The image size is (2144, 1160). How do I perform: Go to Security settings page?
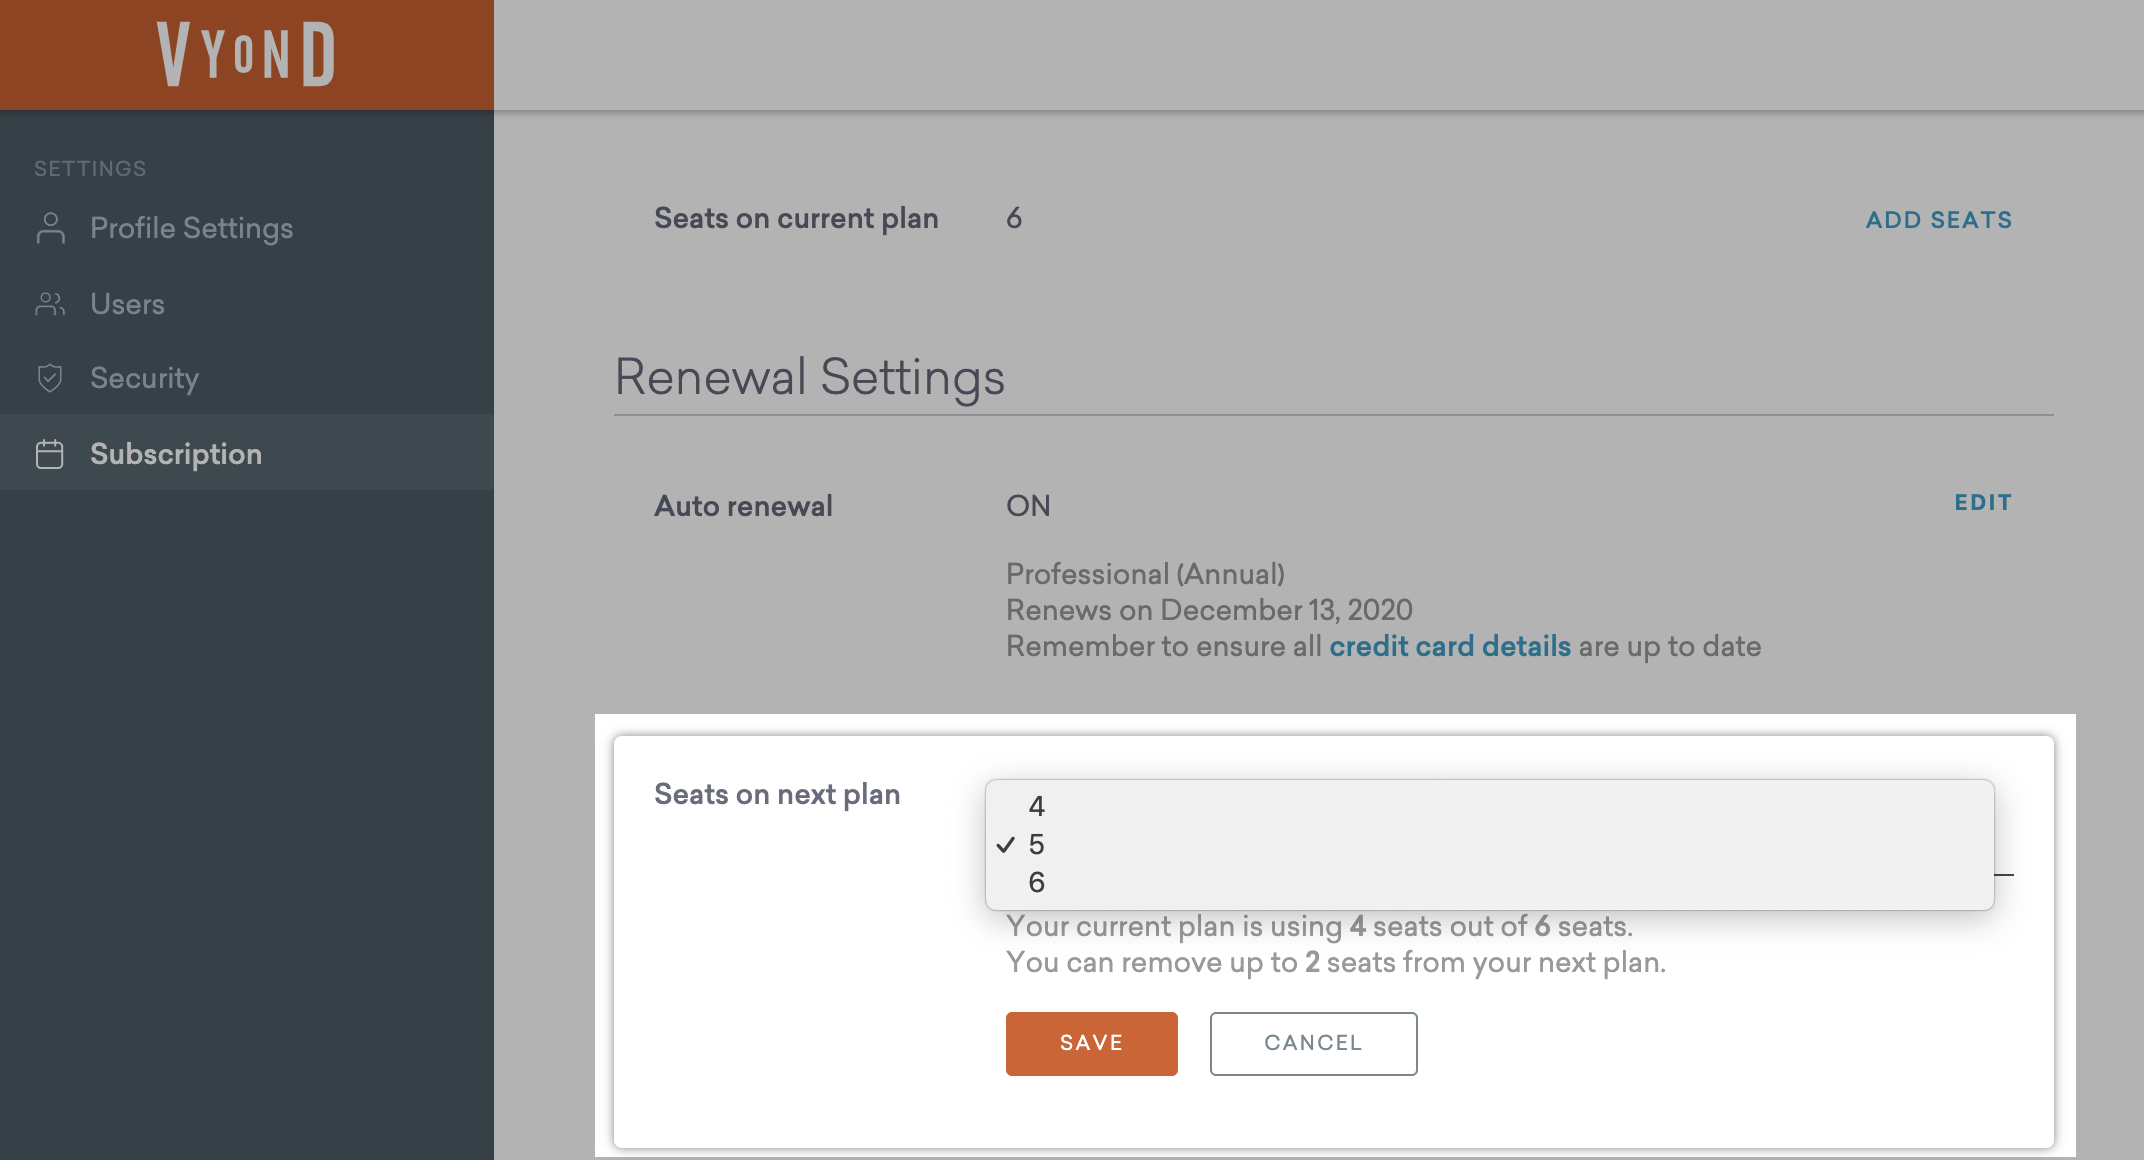pyautogui.click(x=144, y=378)
